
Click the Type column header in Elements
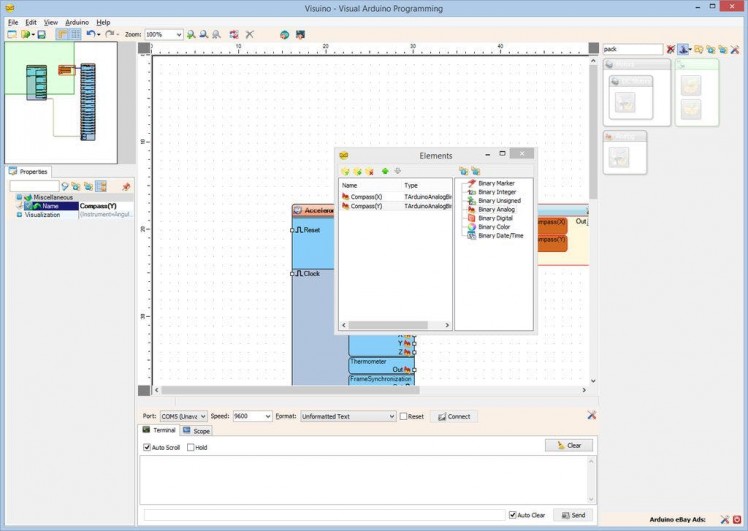[426, 185]
